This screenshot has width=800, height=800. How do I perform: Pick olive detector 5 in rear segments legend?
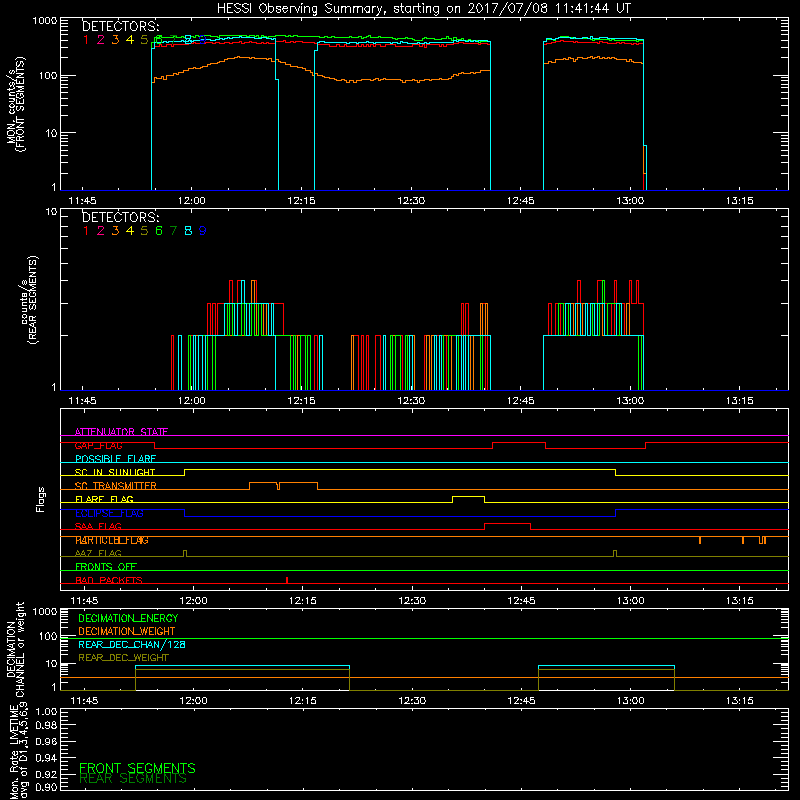tap(144, 231)
